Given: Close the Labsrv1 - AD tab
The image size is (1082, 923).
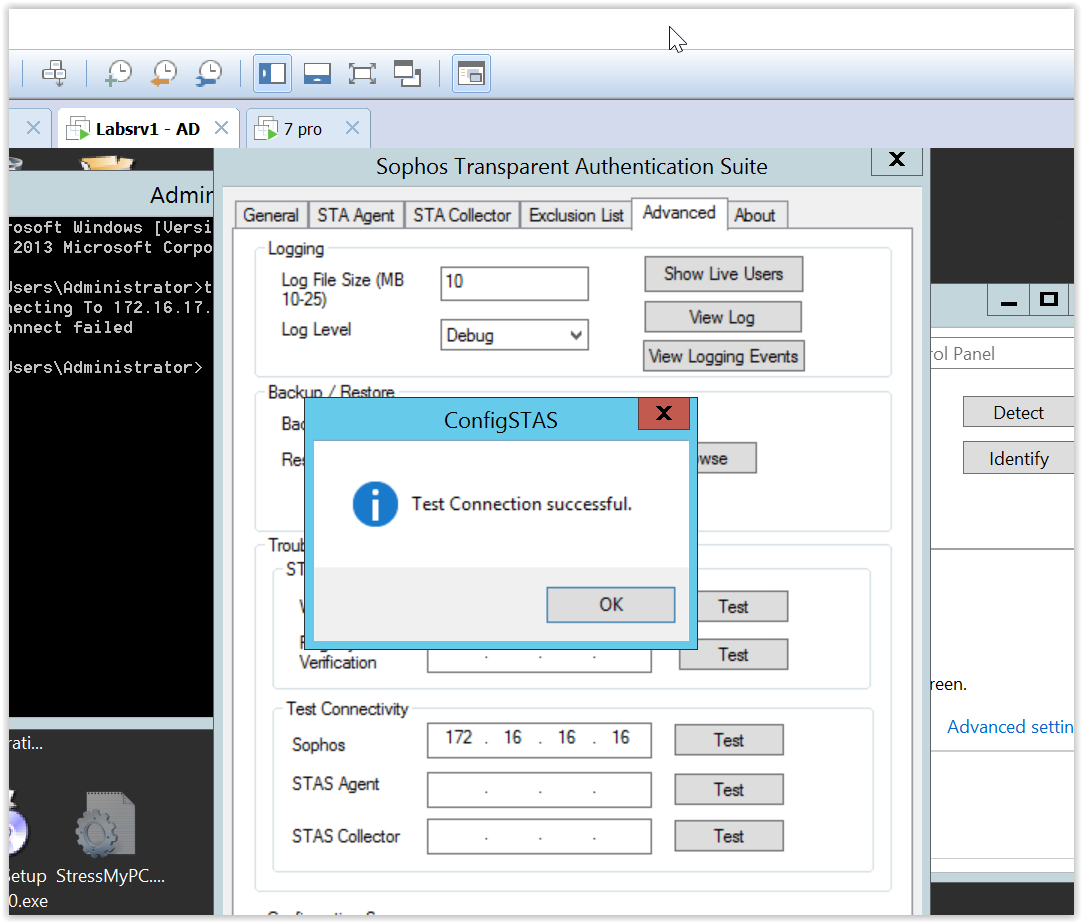Looking at the screenshot, I should point(222,128).
